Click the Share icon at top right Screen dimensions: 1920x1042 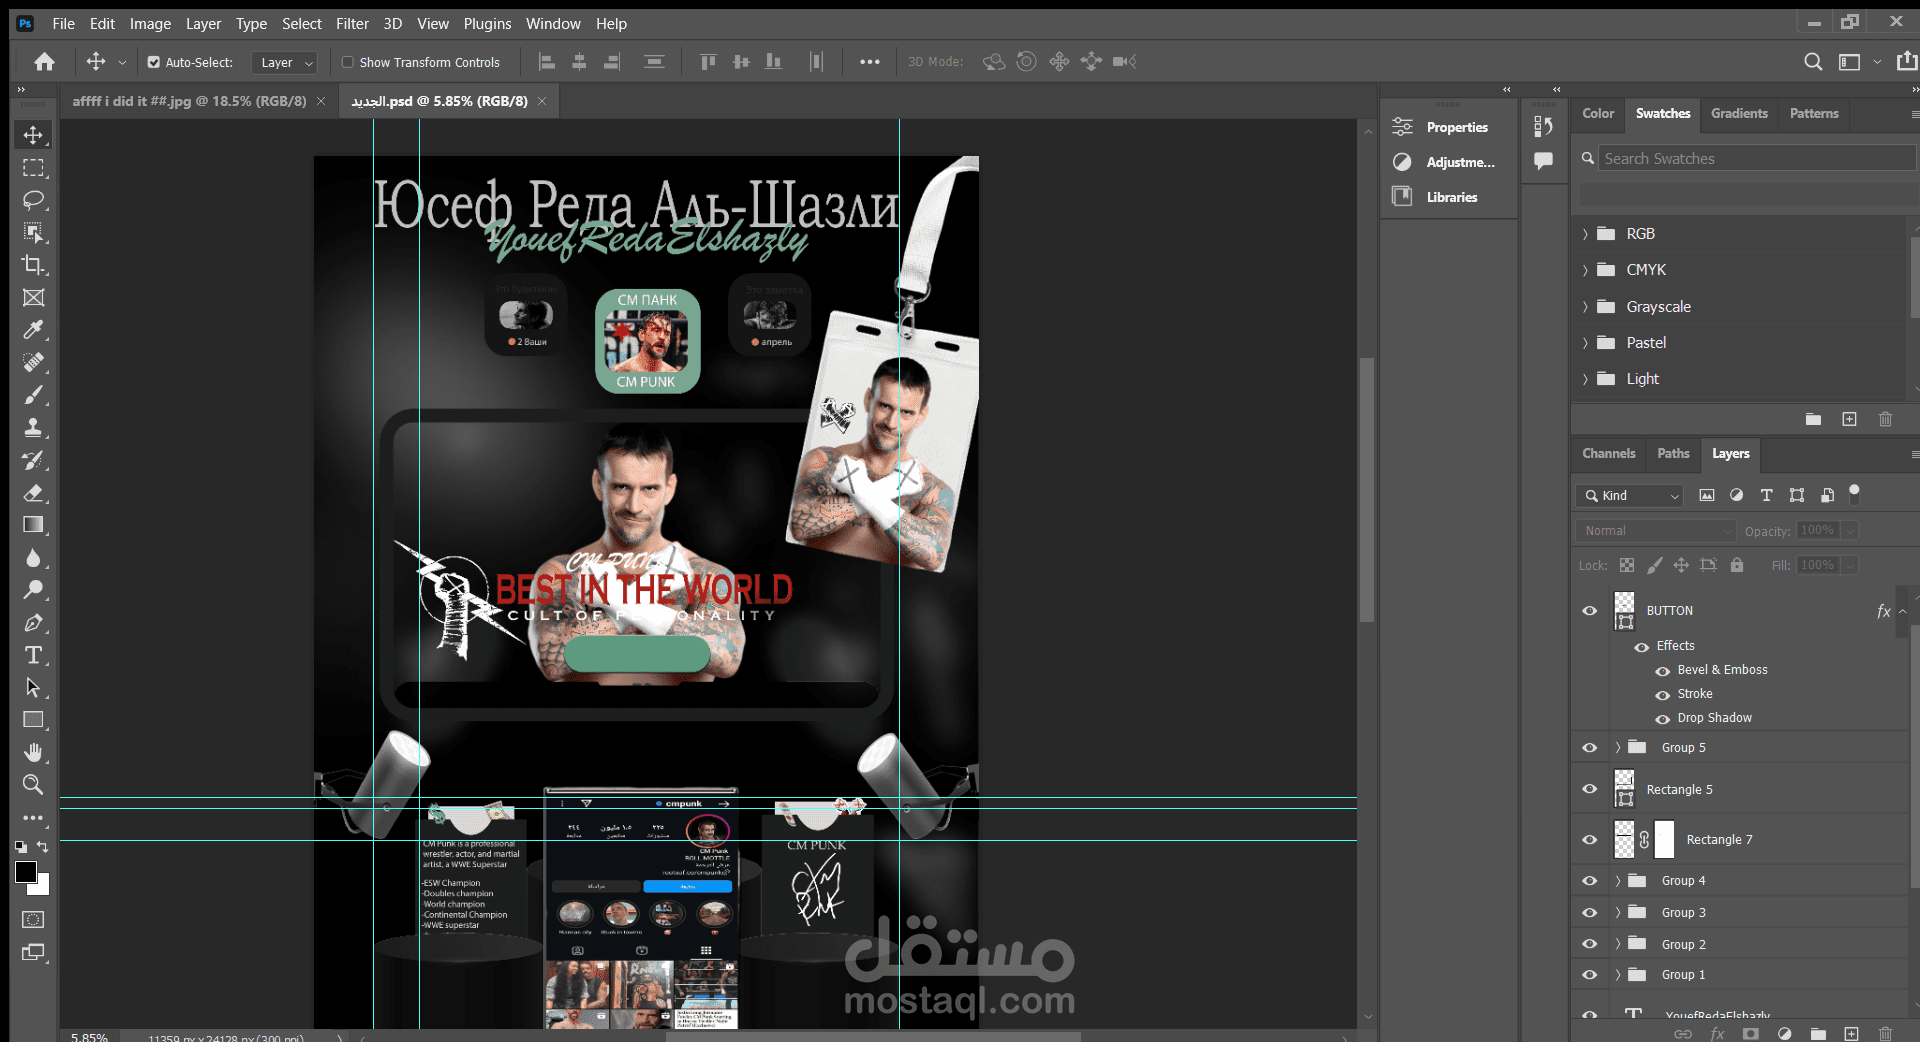tap(1906, 62)
